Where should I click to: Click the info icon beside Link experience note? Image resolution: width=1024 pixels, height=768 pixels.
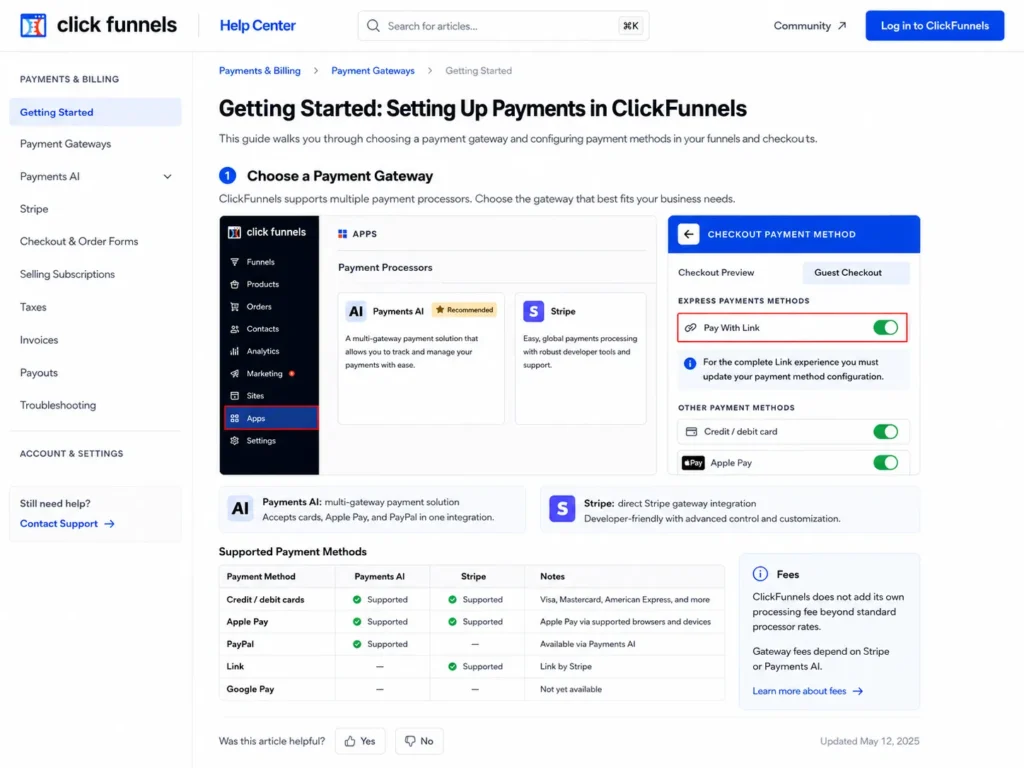(690, 363)
